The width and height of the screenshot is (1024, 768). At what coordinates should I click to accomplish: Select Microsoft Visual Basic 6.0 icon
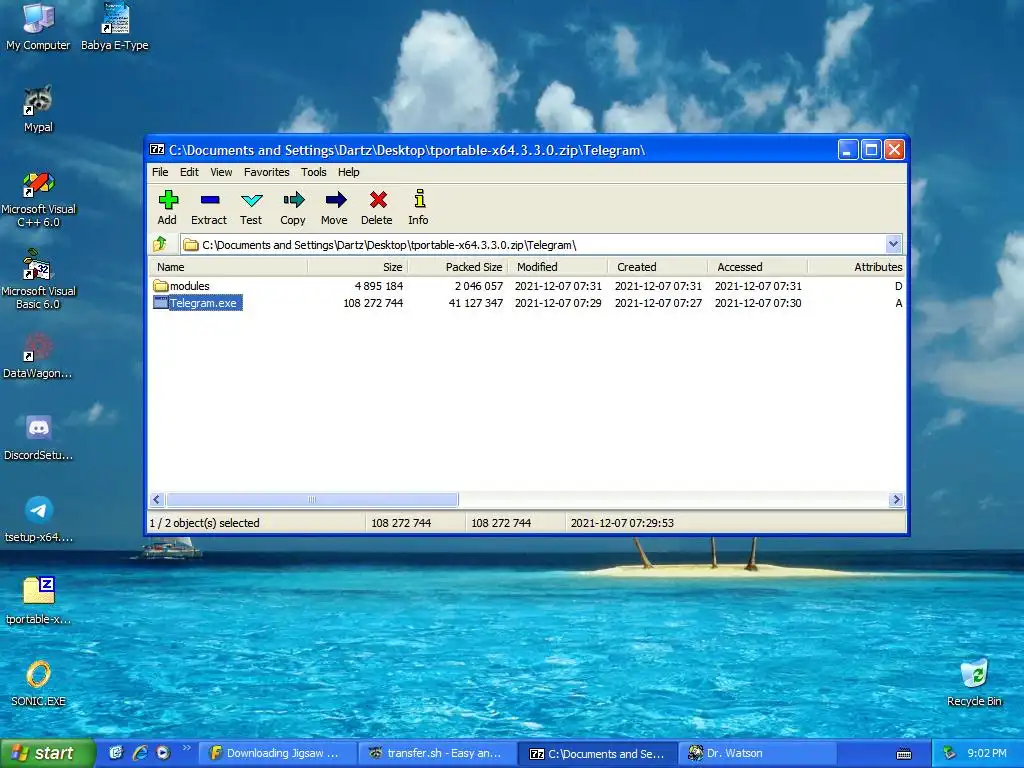click(x=38, y=264)
